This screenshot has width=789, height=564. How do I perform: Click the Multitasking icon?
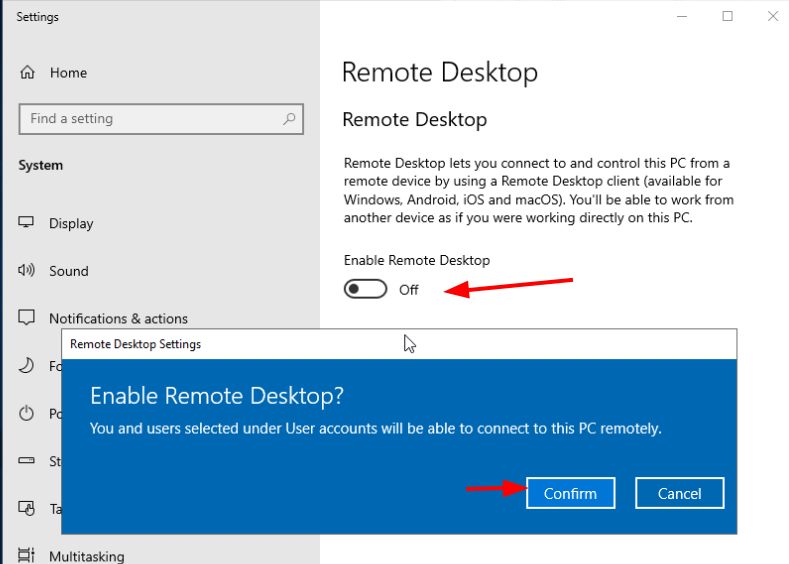(x=26, y=555)
